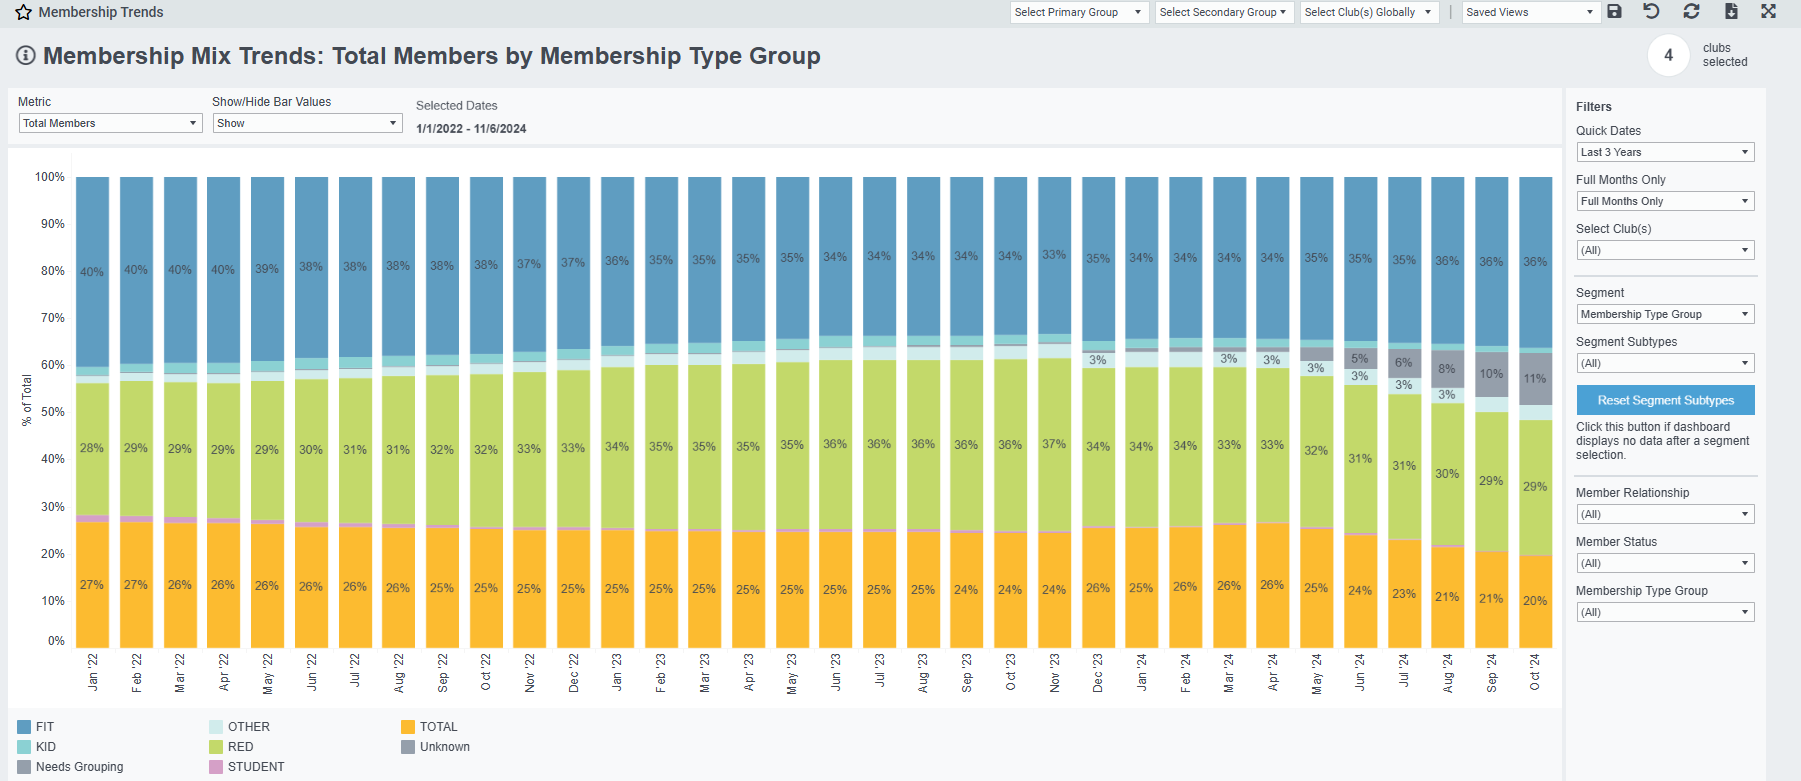Screen dimensions: 1801x781
Task: Open the Select Primary Group dropdown
Action: 1078,12
